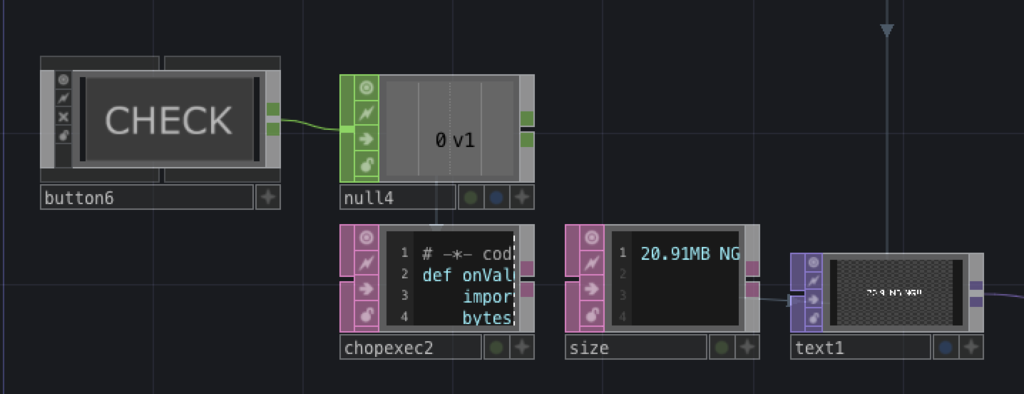Click the '0 v1' channel viewer in null4
This screenshot has width=1024, height=394.
click(x=449, y=128)
